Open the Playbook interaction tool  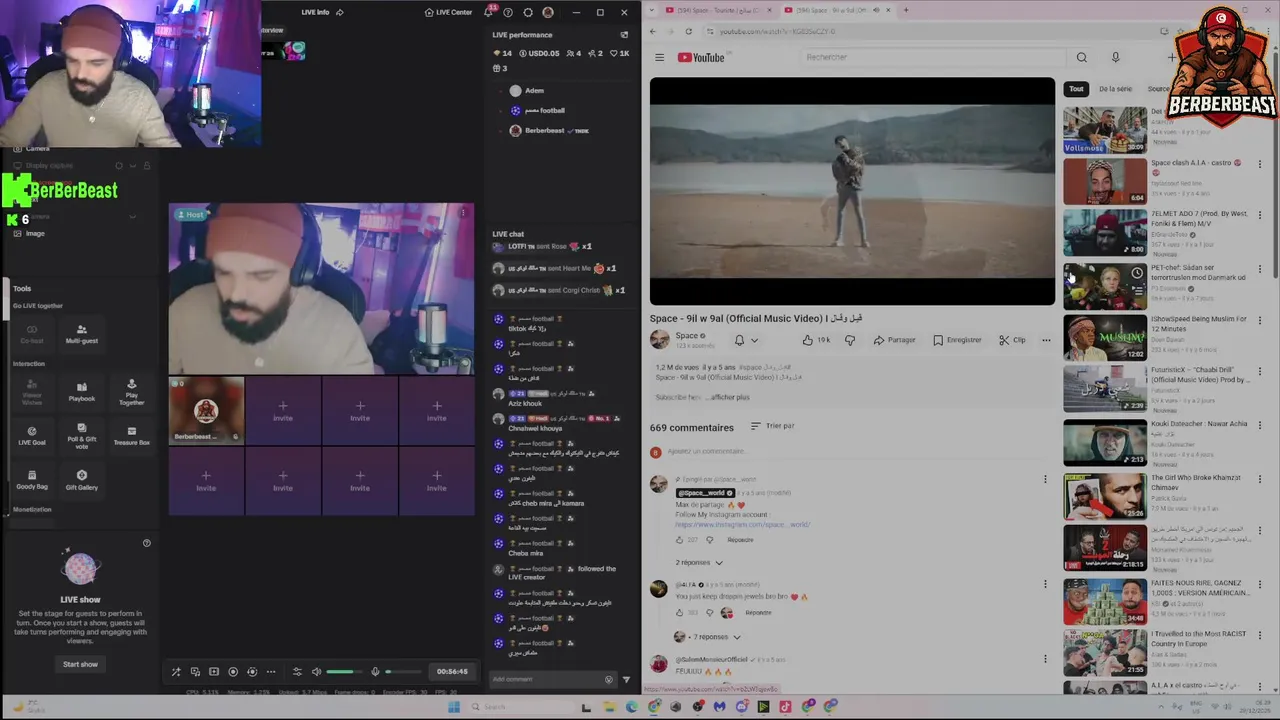[x=82, y=391]
